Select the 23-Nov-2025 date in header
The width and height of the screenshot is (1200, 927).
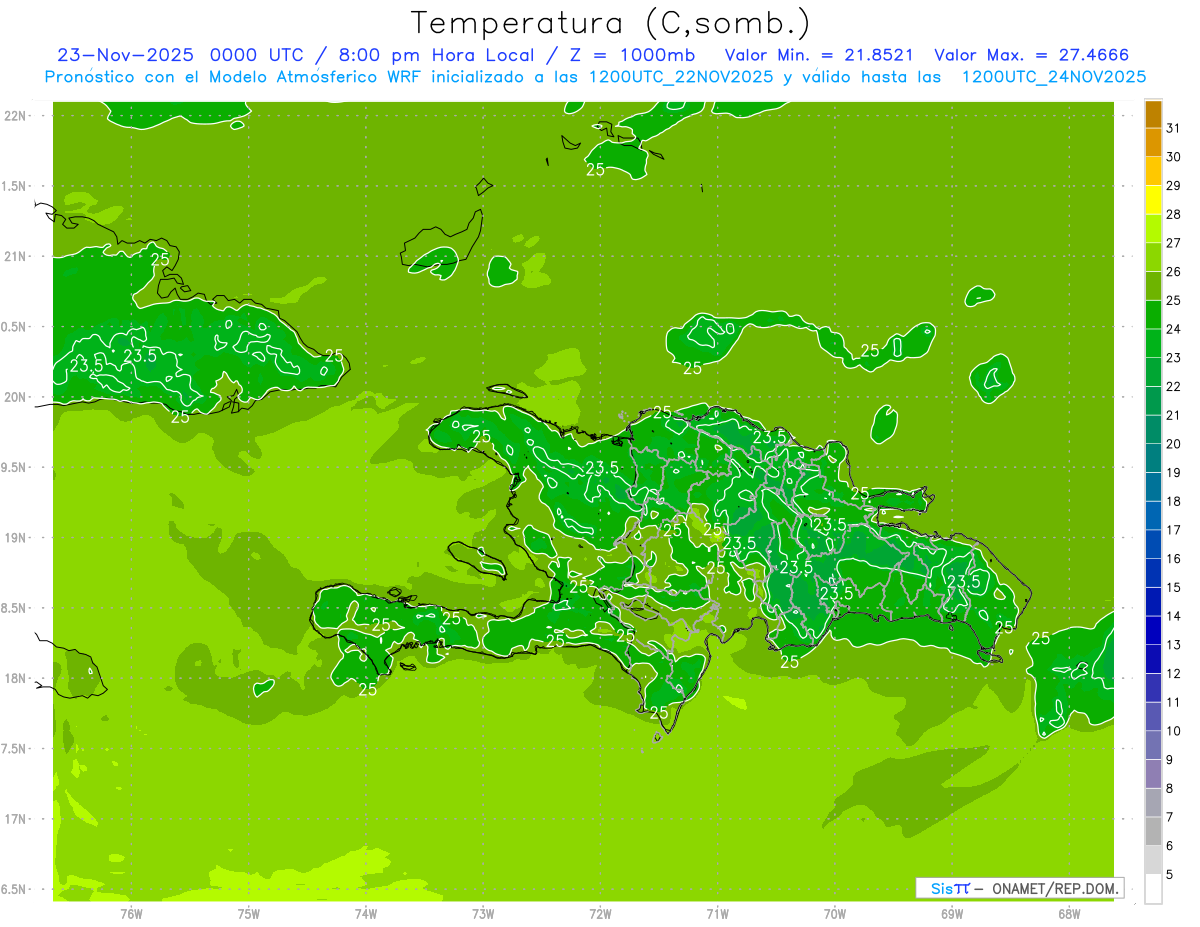125,55
